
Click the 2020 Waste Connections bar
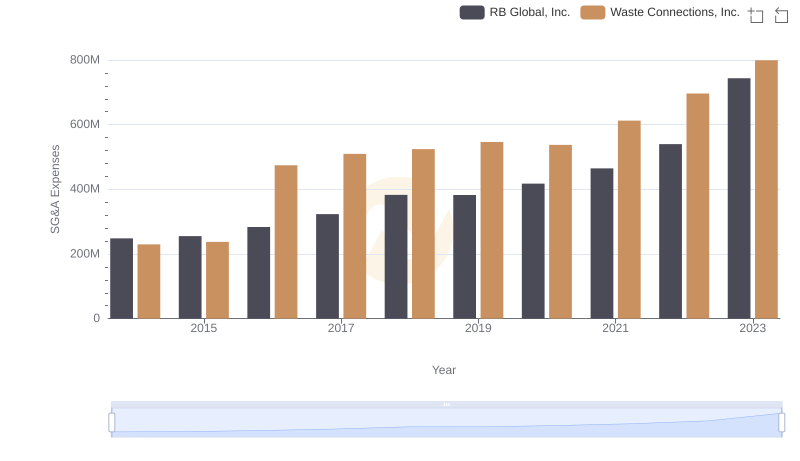(x=560, y=232)
